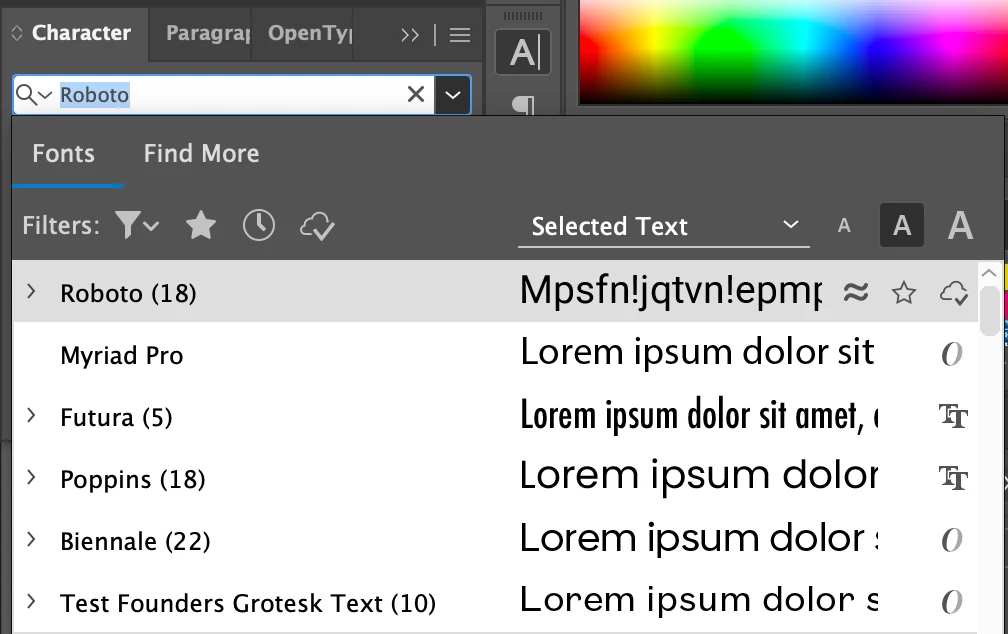Open the Character panel hamburger menu

(460, 35)
